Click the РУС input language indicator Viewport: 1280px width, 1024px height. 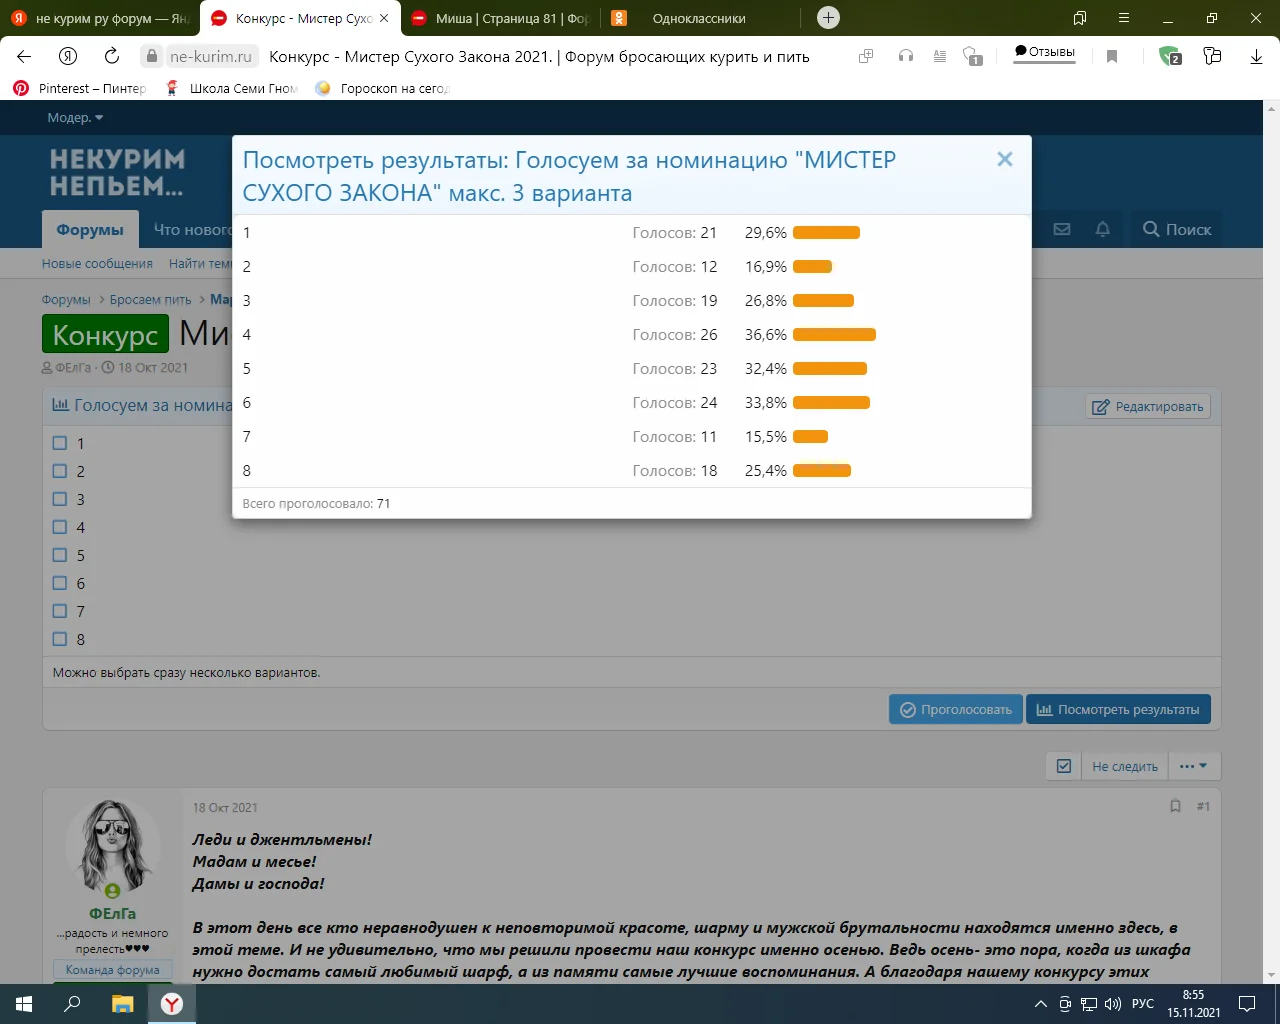1143,1004
